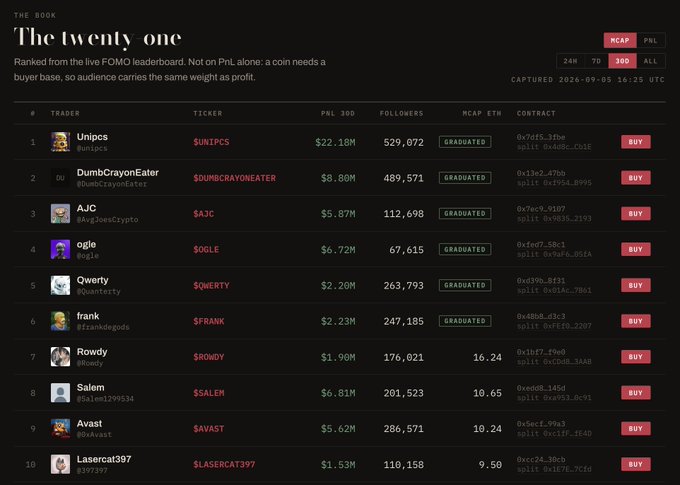The image size is (680, 485).
Task: Open the $DUMBCRAYONEATER ticker
Action: [x=235, y=178]
